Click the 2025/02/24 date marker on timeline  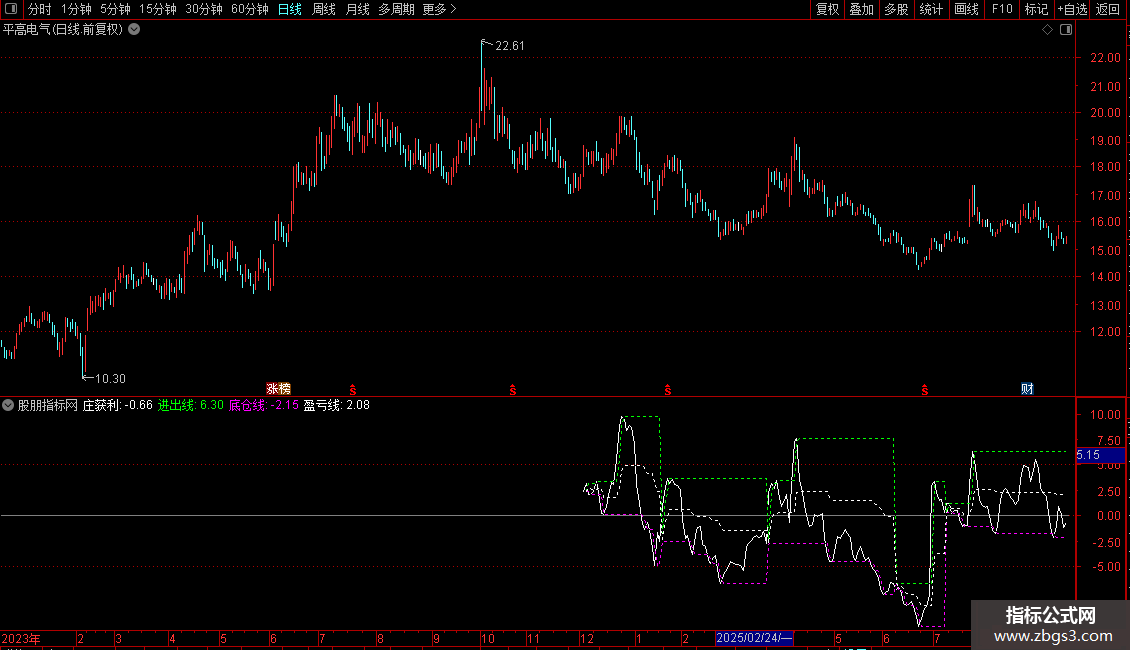(754, 638)
